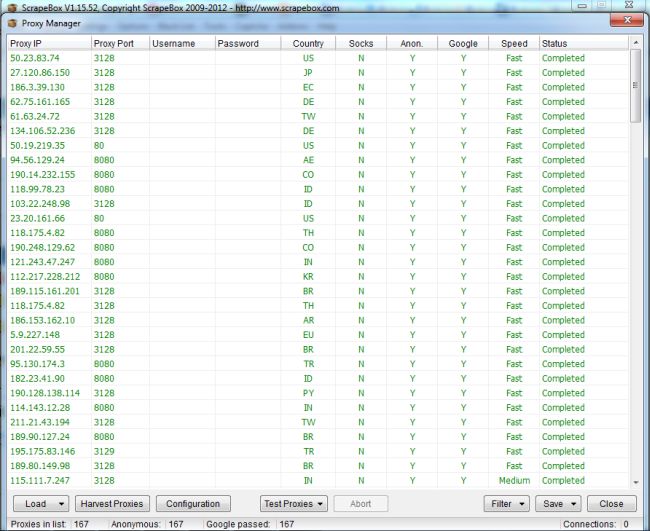Select proxy row 121.243.47.247
This screenshot has width=650, height=531.
318,262
